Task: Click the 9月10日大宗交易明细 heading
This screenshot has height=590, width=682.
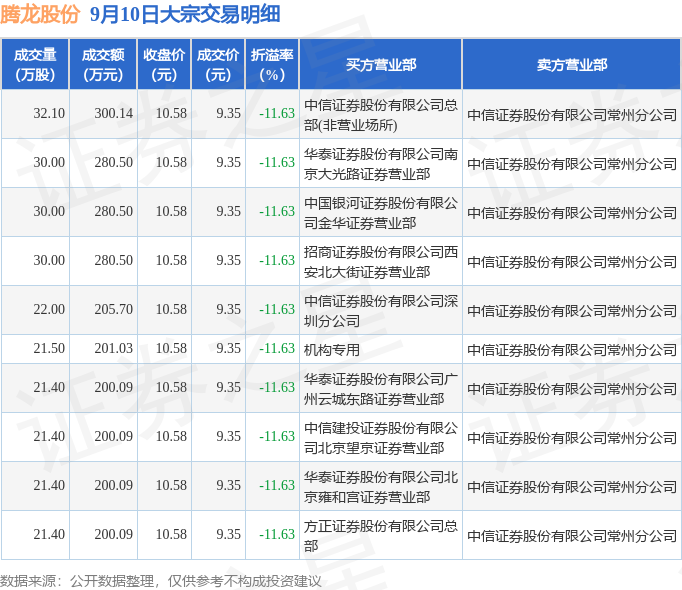Action: pyautogui.click(x=185, y=14)
